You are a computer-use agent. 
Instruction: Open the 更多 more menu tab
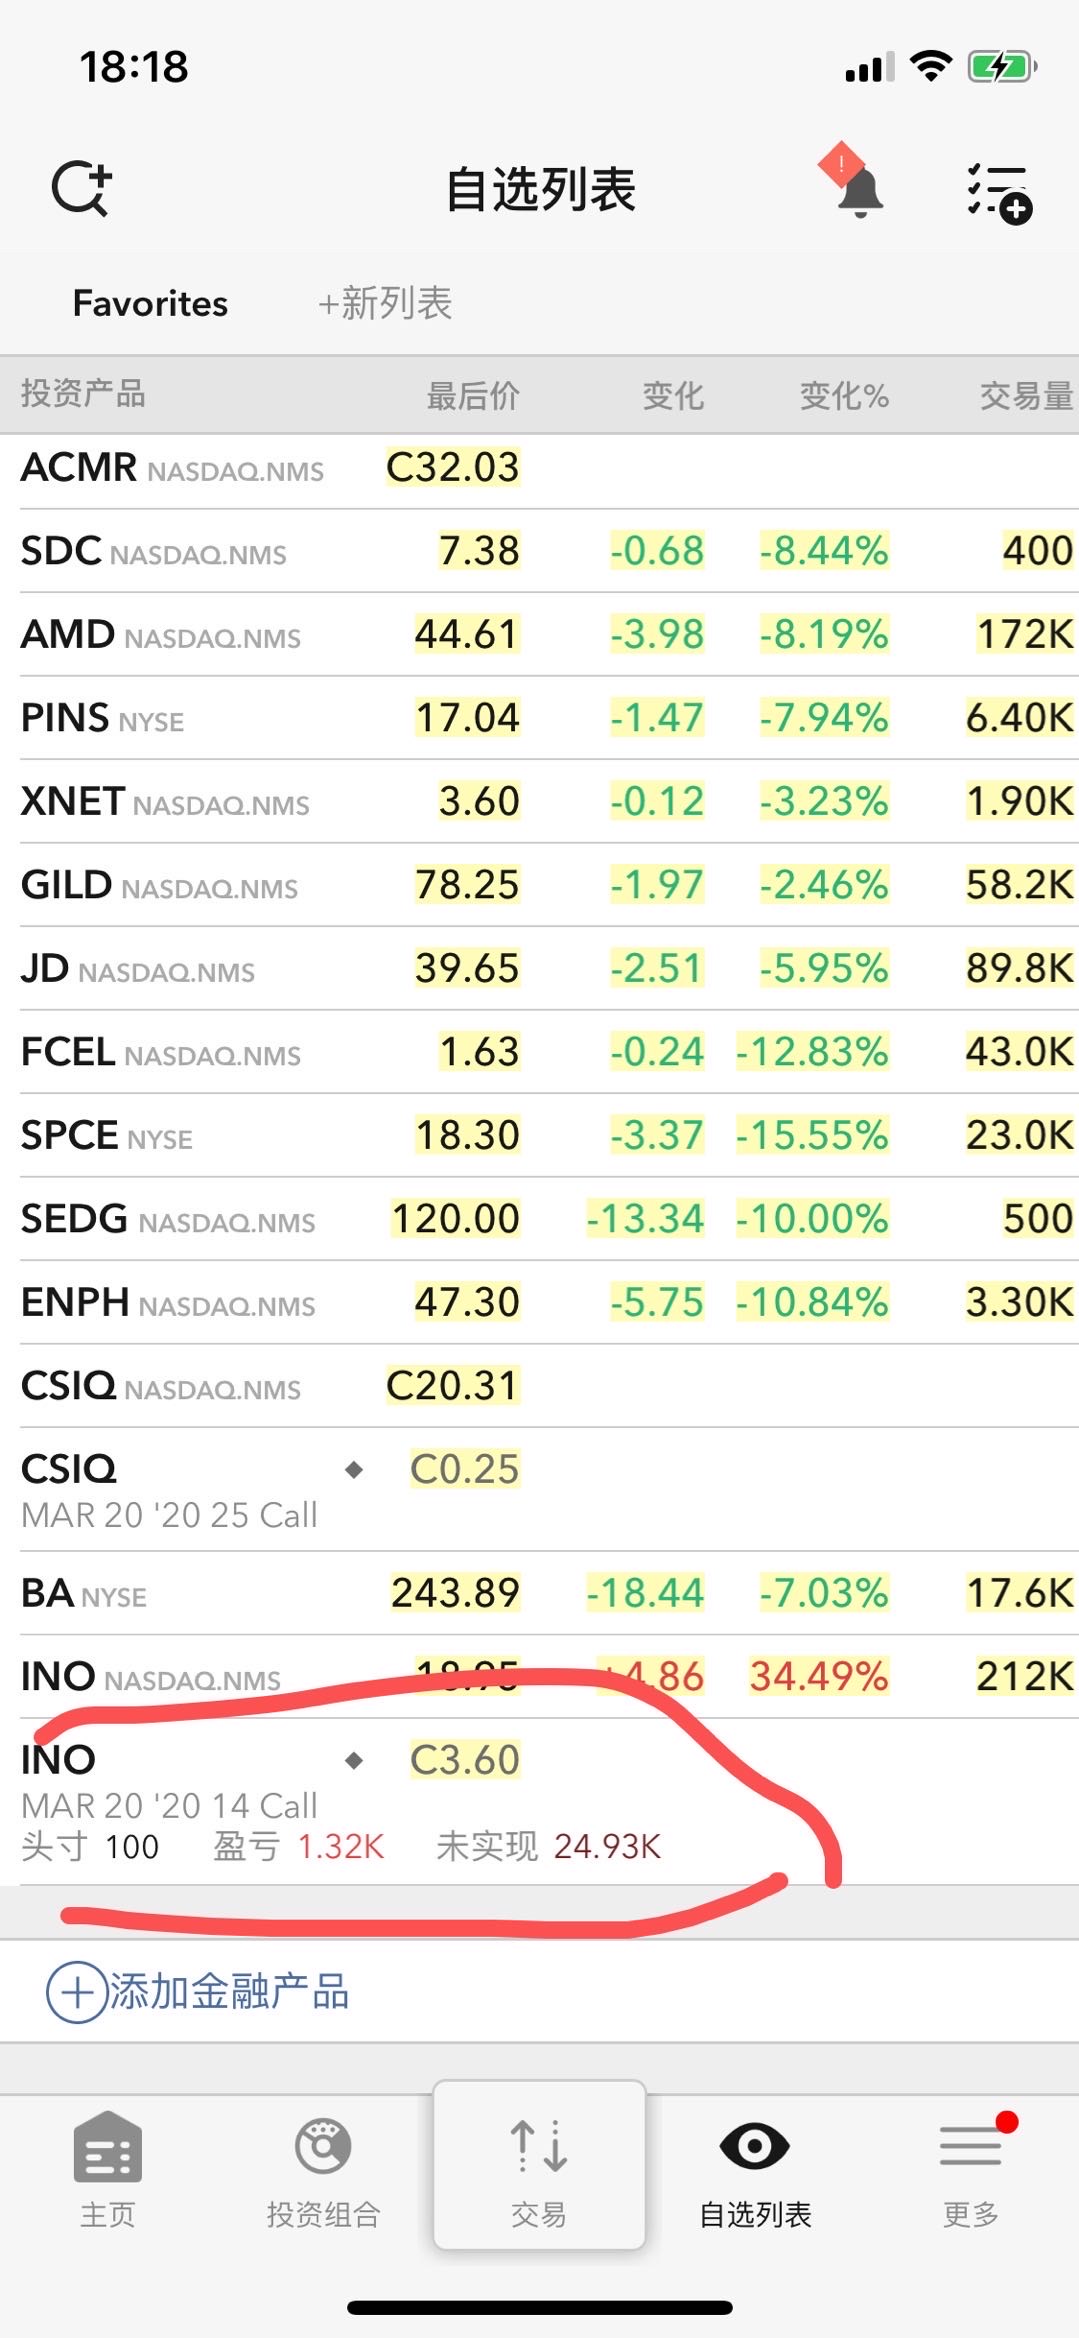971,2171
